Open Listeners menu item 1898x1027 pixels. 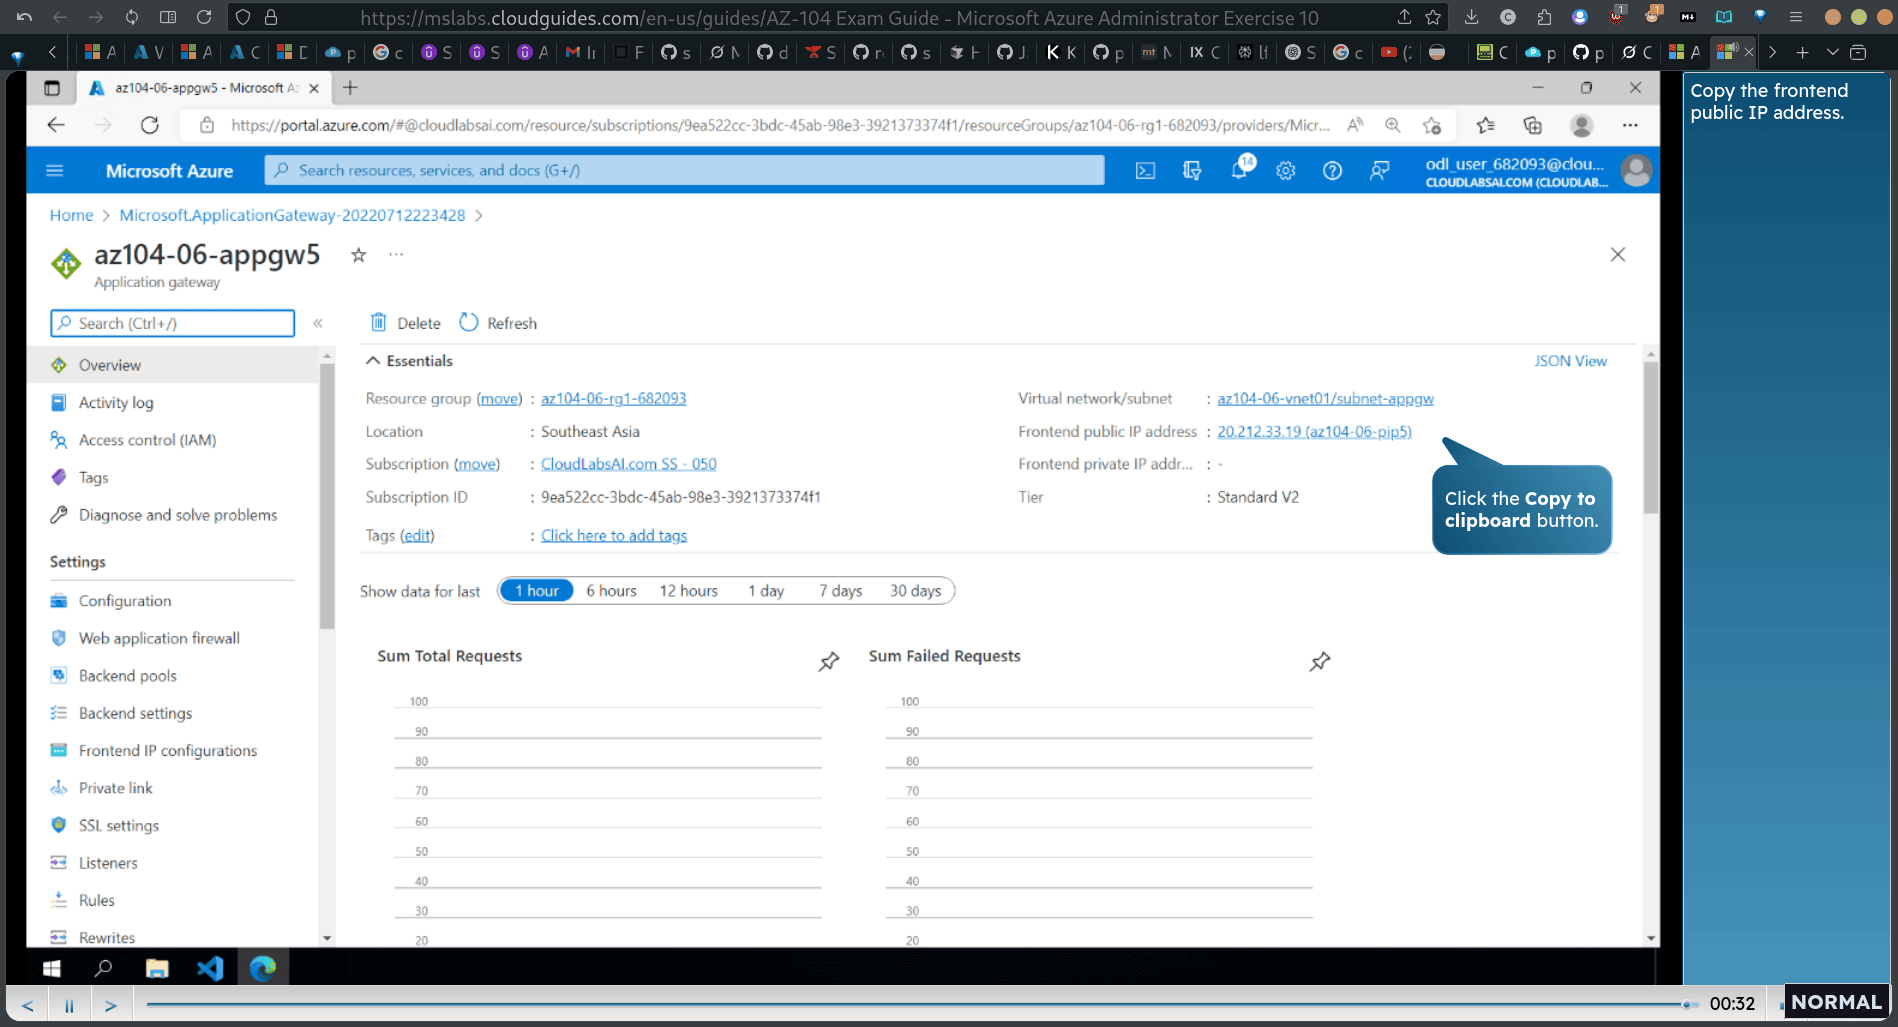click(172, 863)
